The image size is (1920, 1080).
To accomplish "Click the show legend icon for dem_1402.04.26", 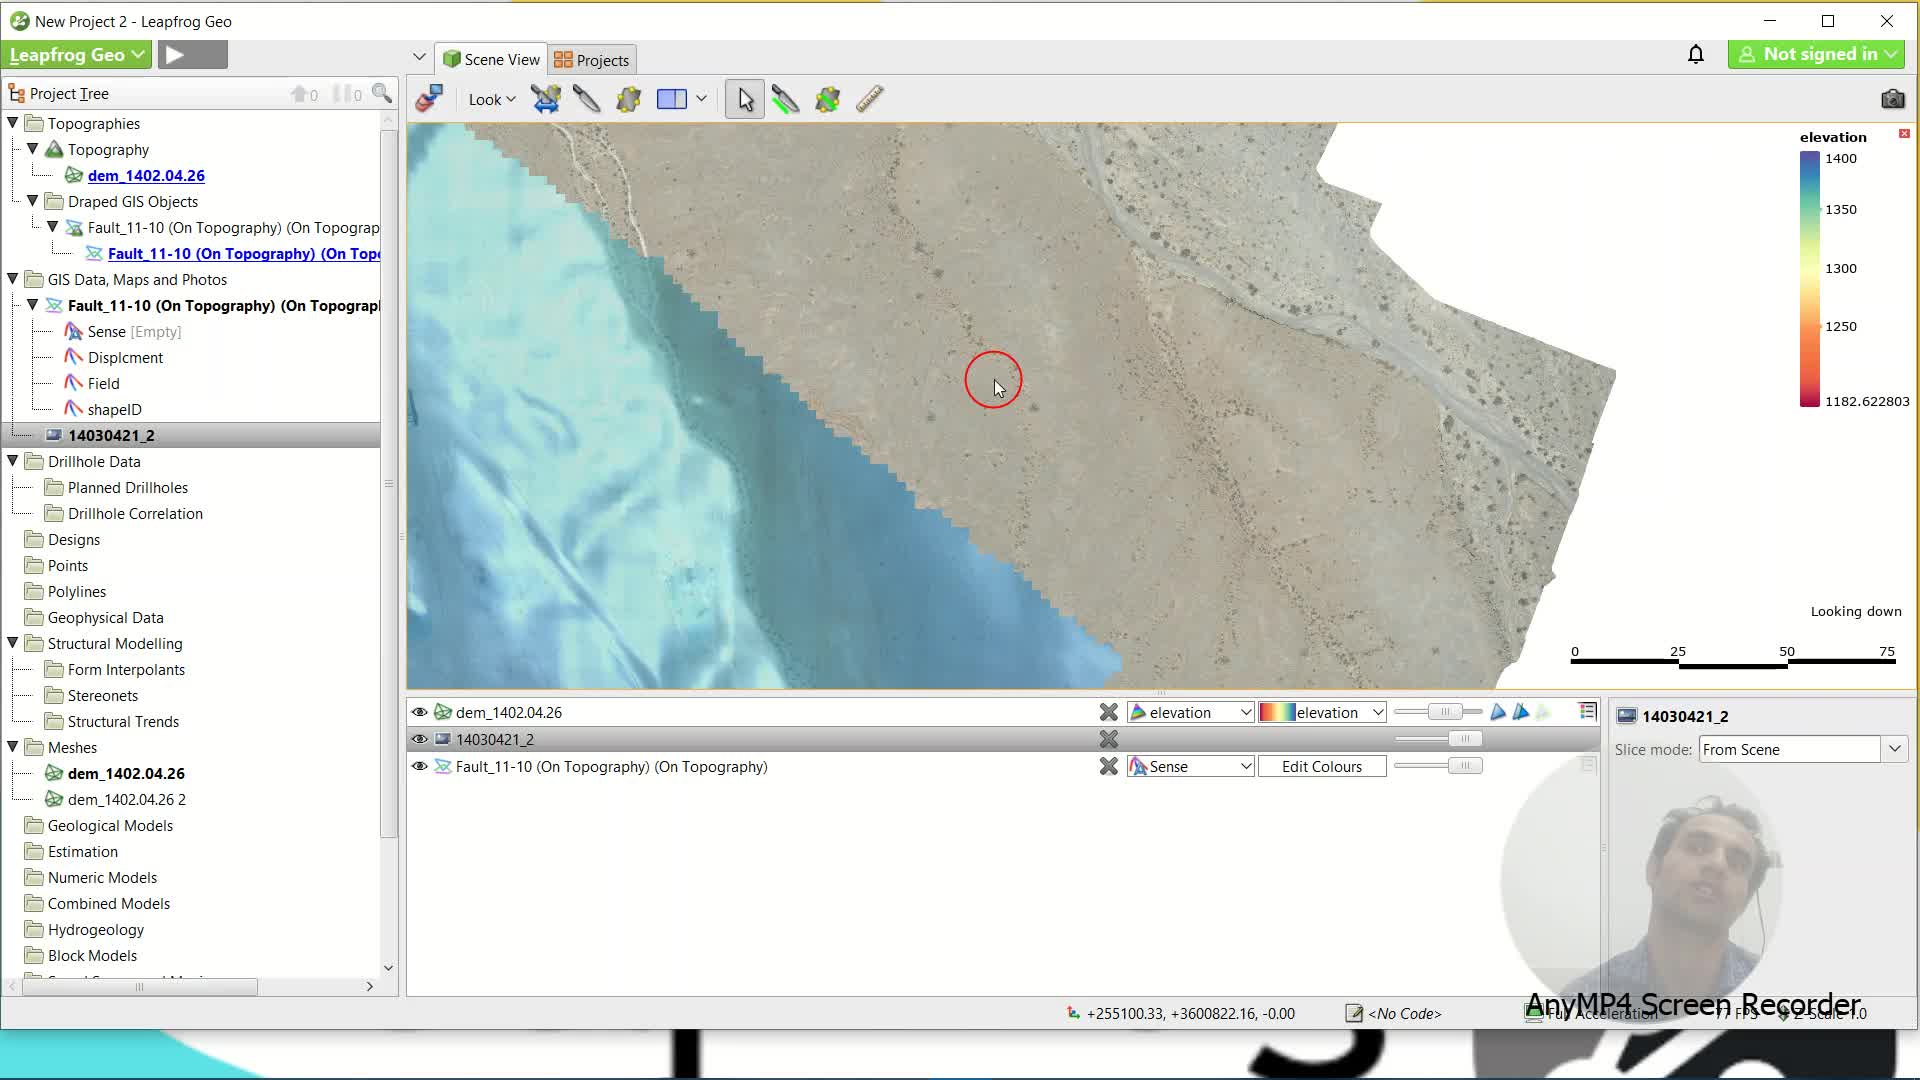I will [x=1587, y=711].
